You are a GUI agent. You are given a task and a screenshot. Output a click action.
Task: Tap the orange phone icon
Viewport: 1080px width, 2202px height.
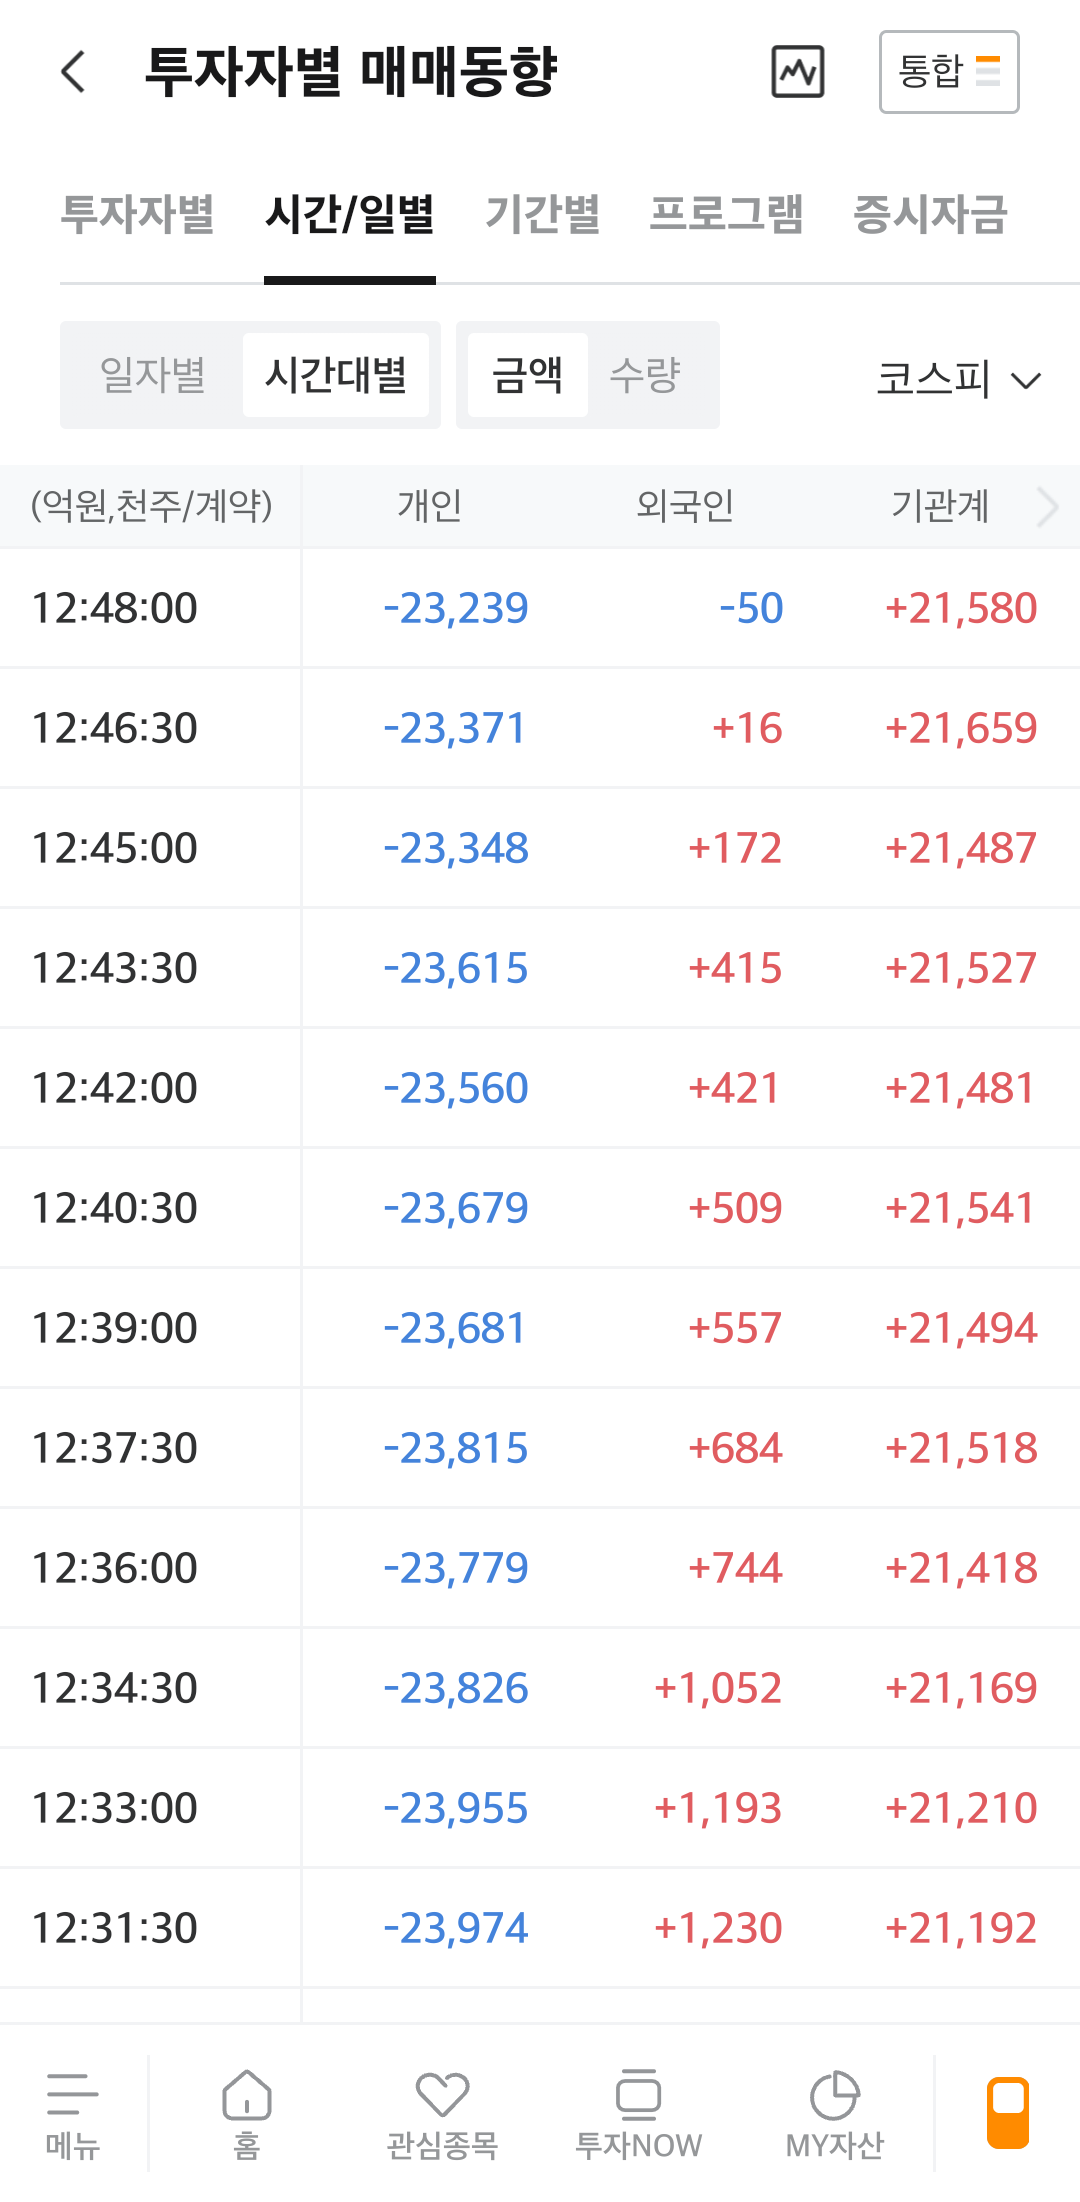[1008, 2112]
